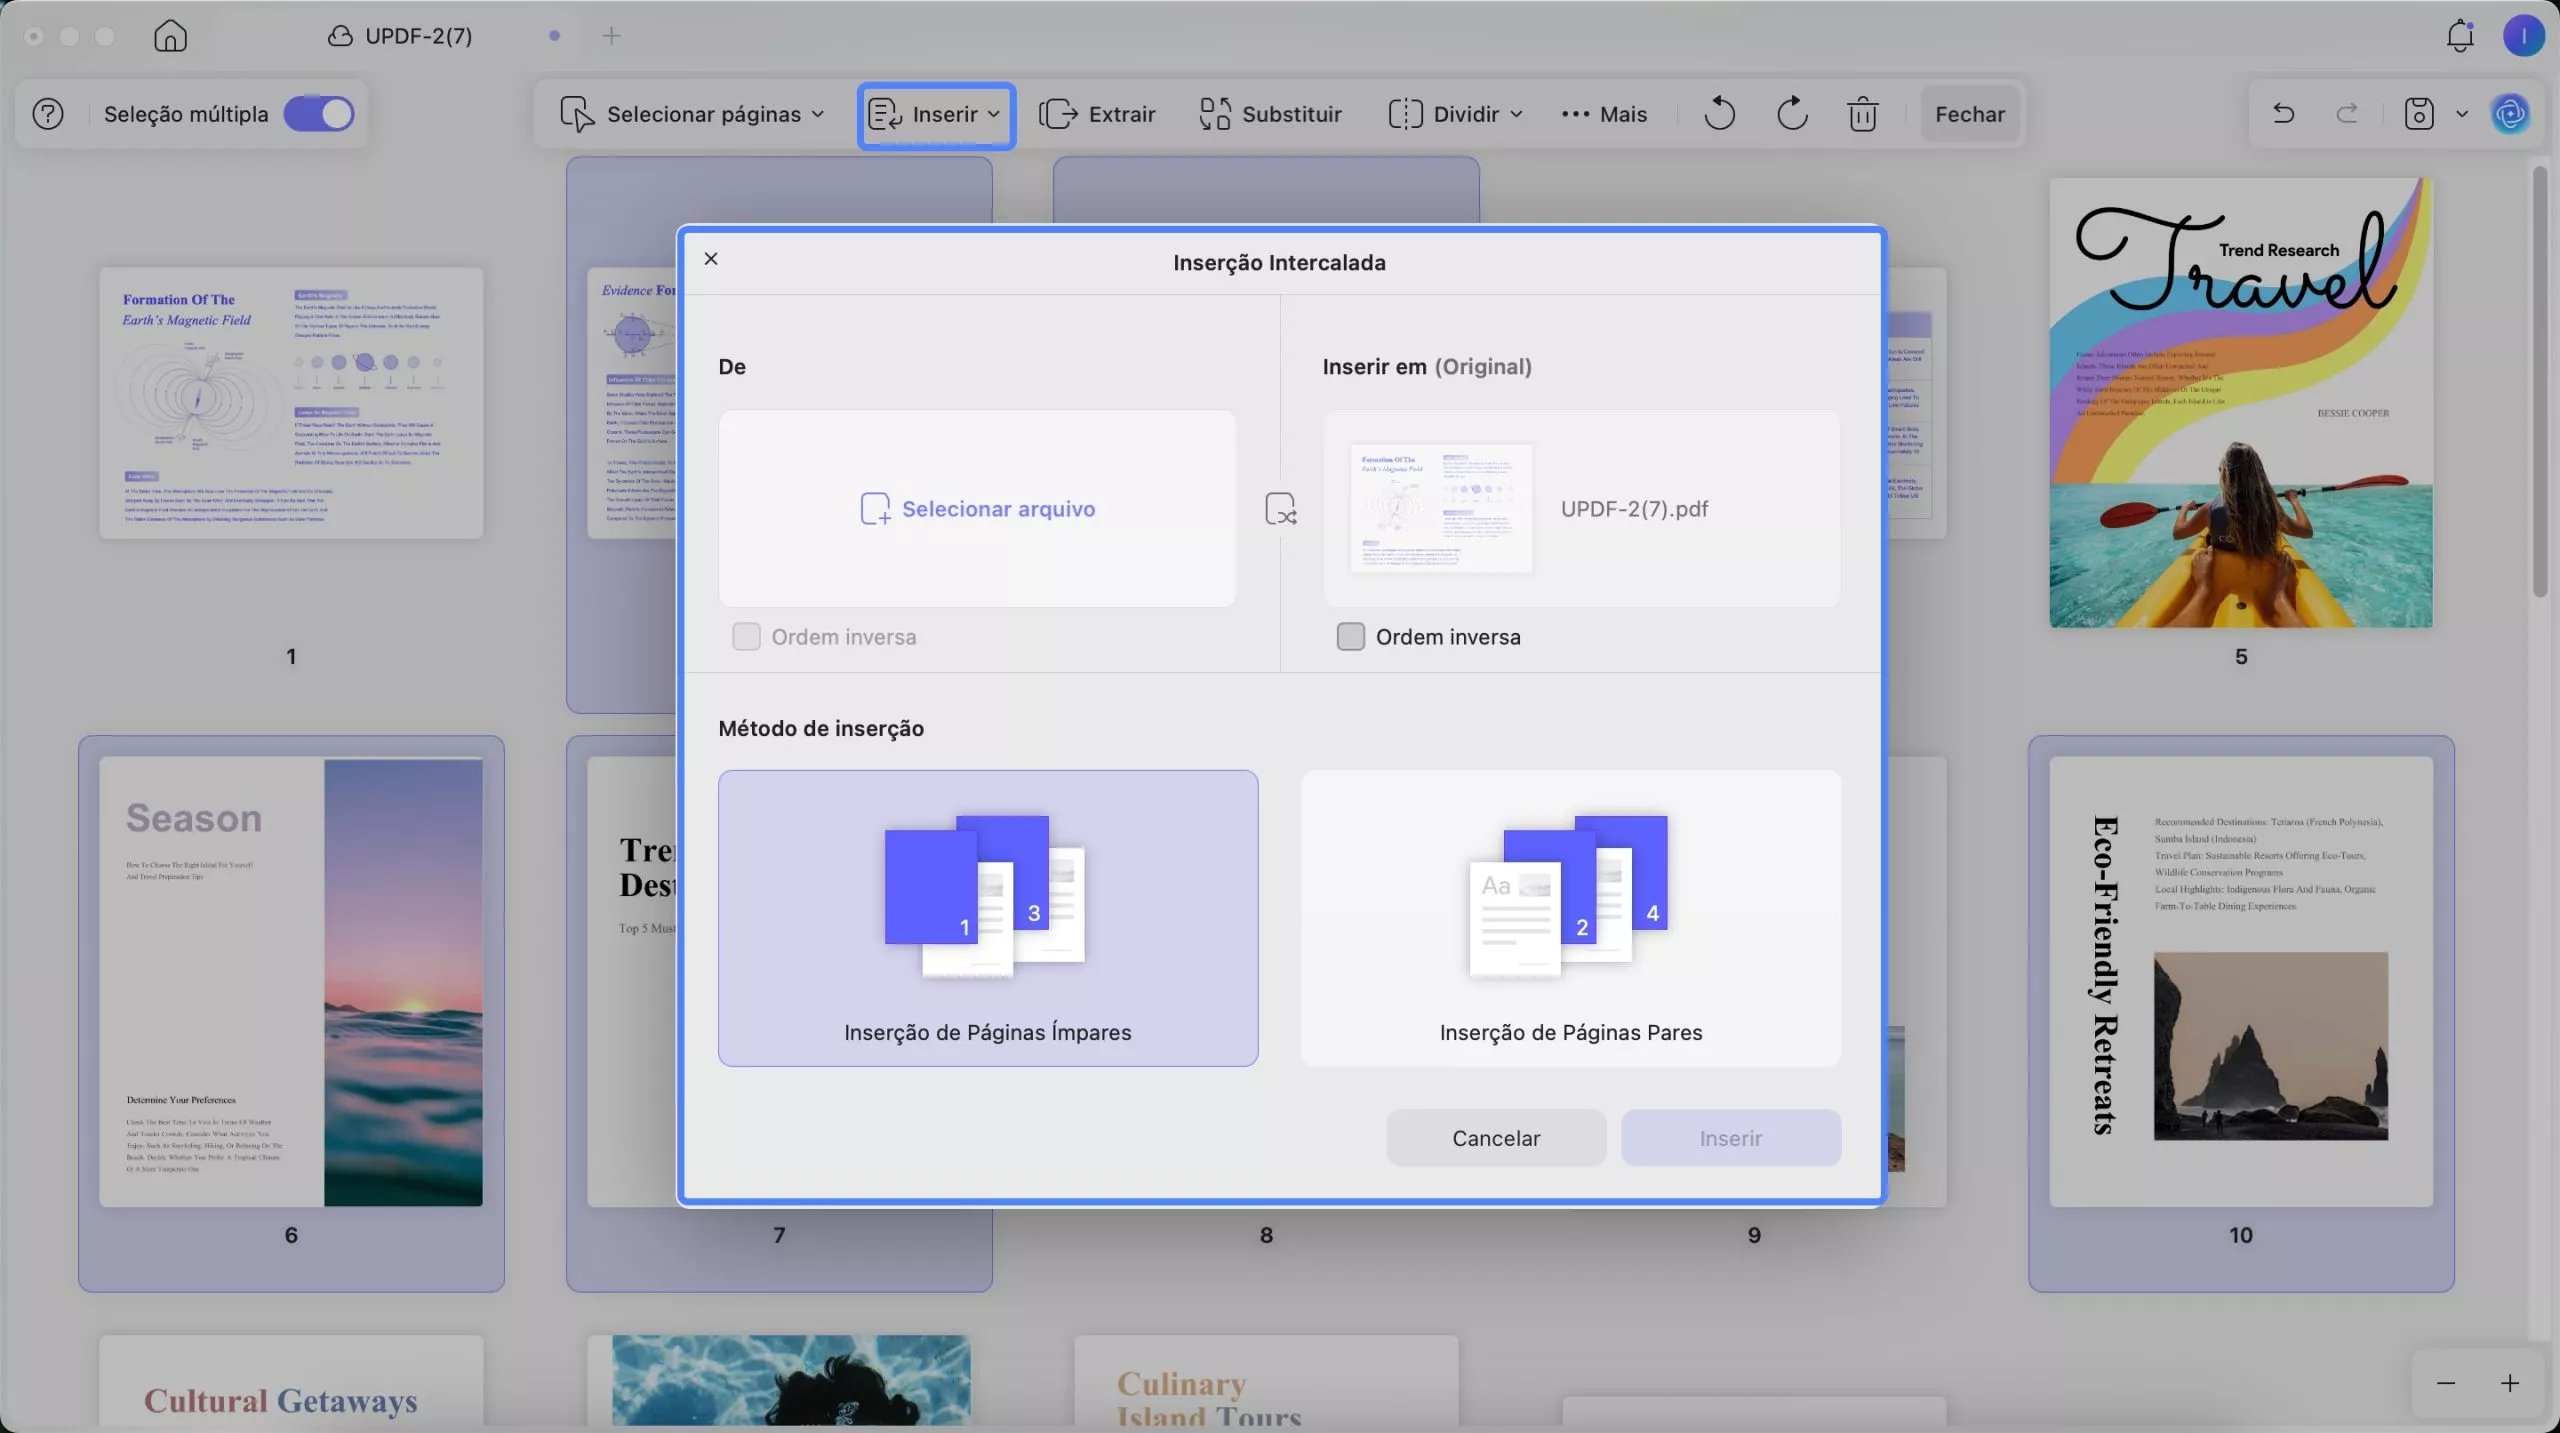2560x1433 pixels.
Task: Rotate pages clockwise
Action: click(1792, 114)
